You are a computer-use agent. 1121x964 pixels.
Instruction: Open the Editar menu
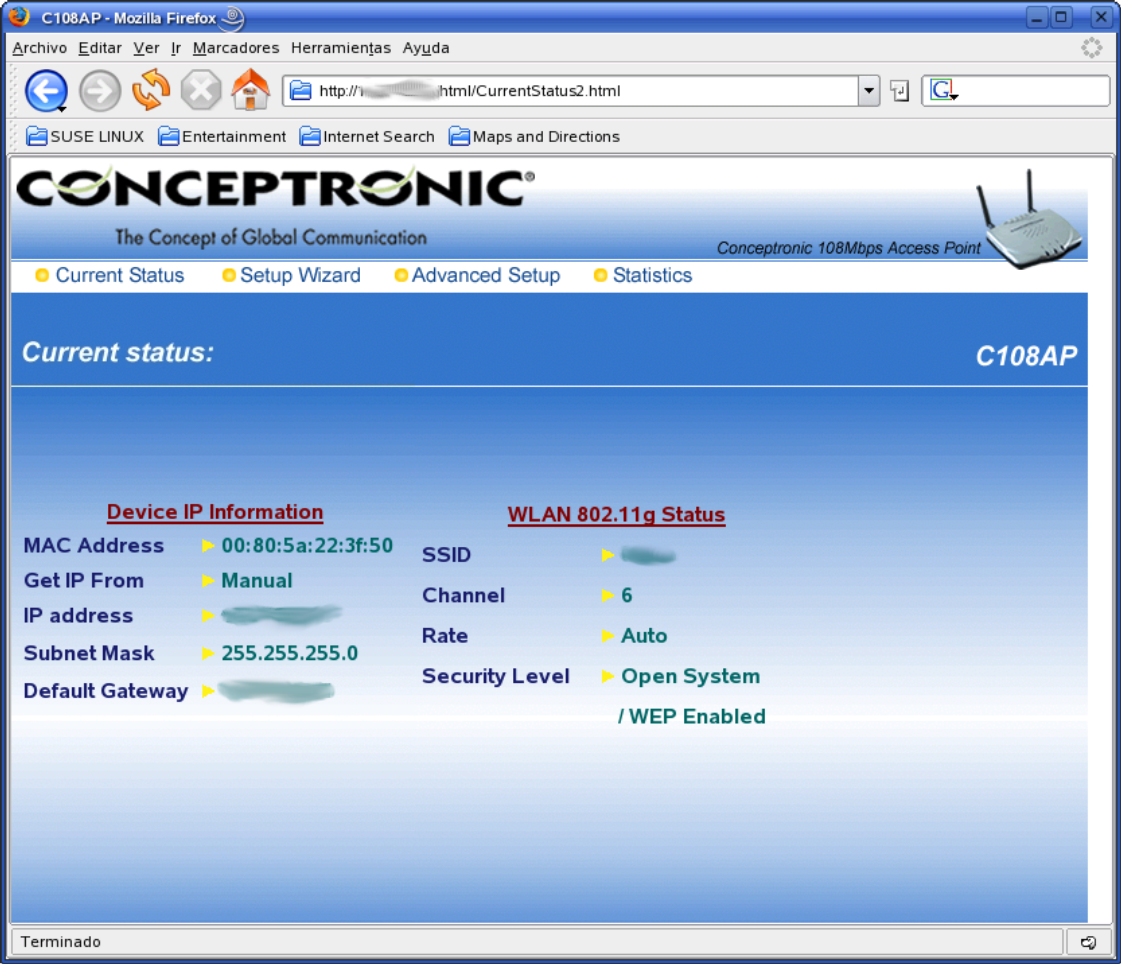tap(99, 48)
